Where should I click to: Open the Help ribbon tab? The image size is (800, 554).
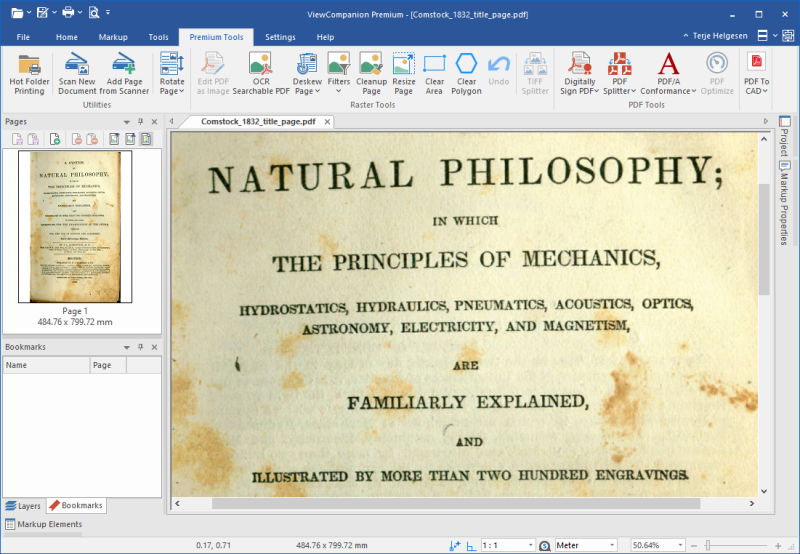point(325,37)
